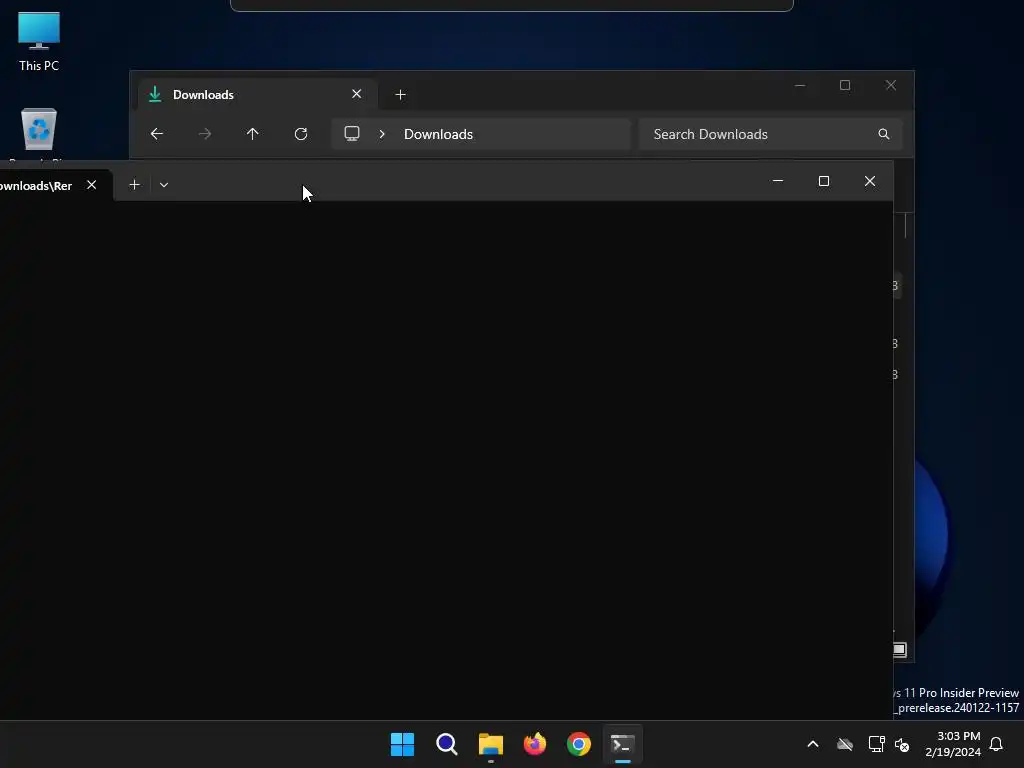
Task: Open taskbar Search
Action: (447, 744)
